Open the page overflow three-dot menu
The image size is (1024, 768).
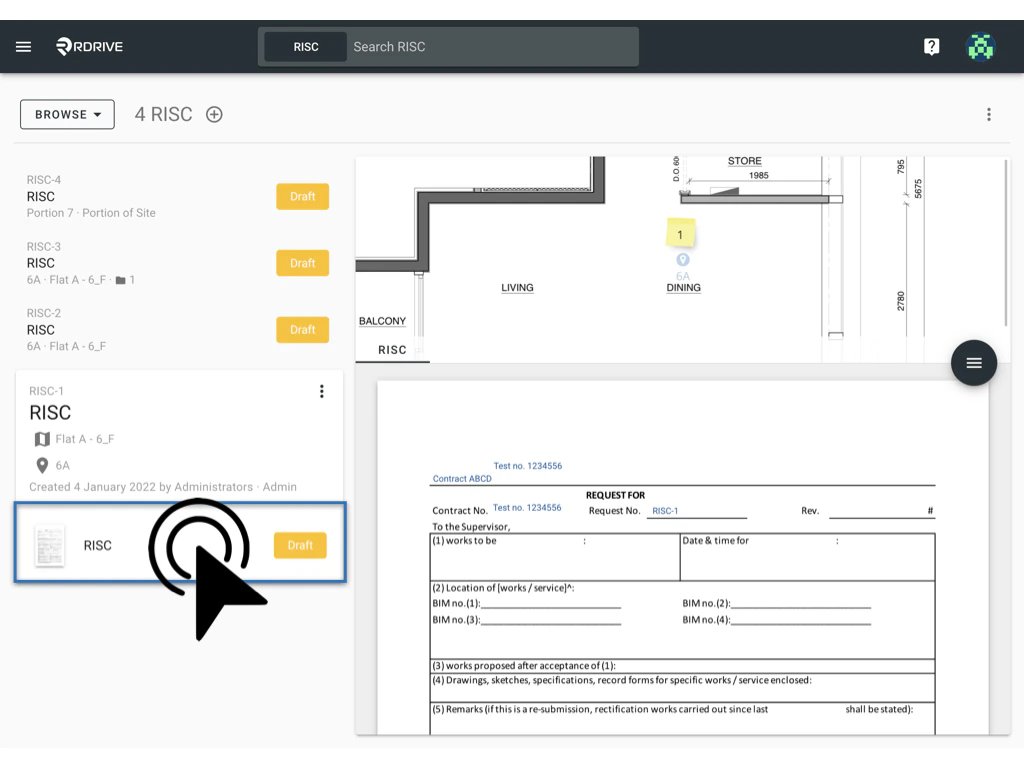[988, 114]
